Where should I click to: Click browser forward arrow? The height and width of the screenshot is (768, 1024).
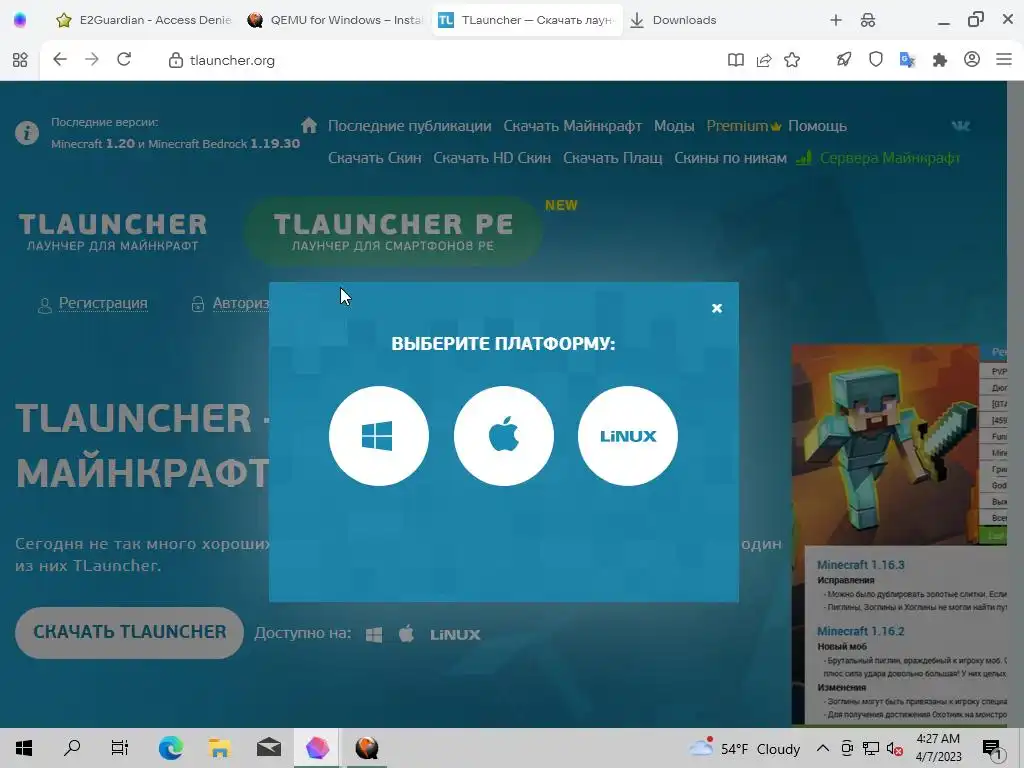click(x=91, y=60)
